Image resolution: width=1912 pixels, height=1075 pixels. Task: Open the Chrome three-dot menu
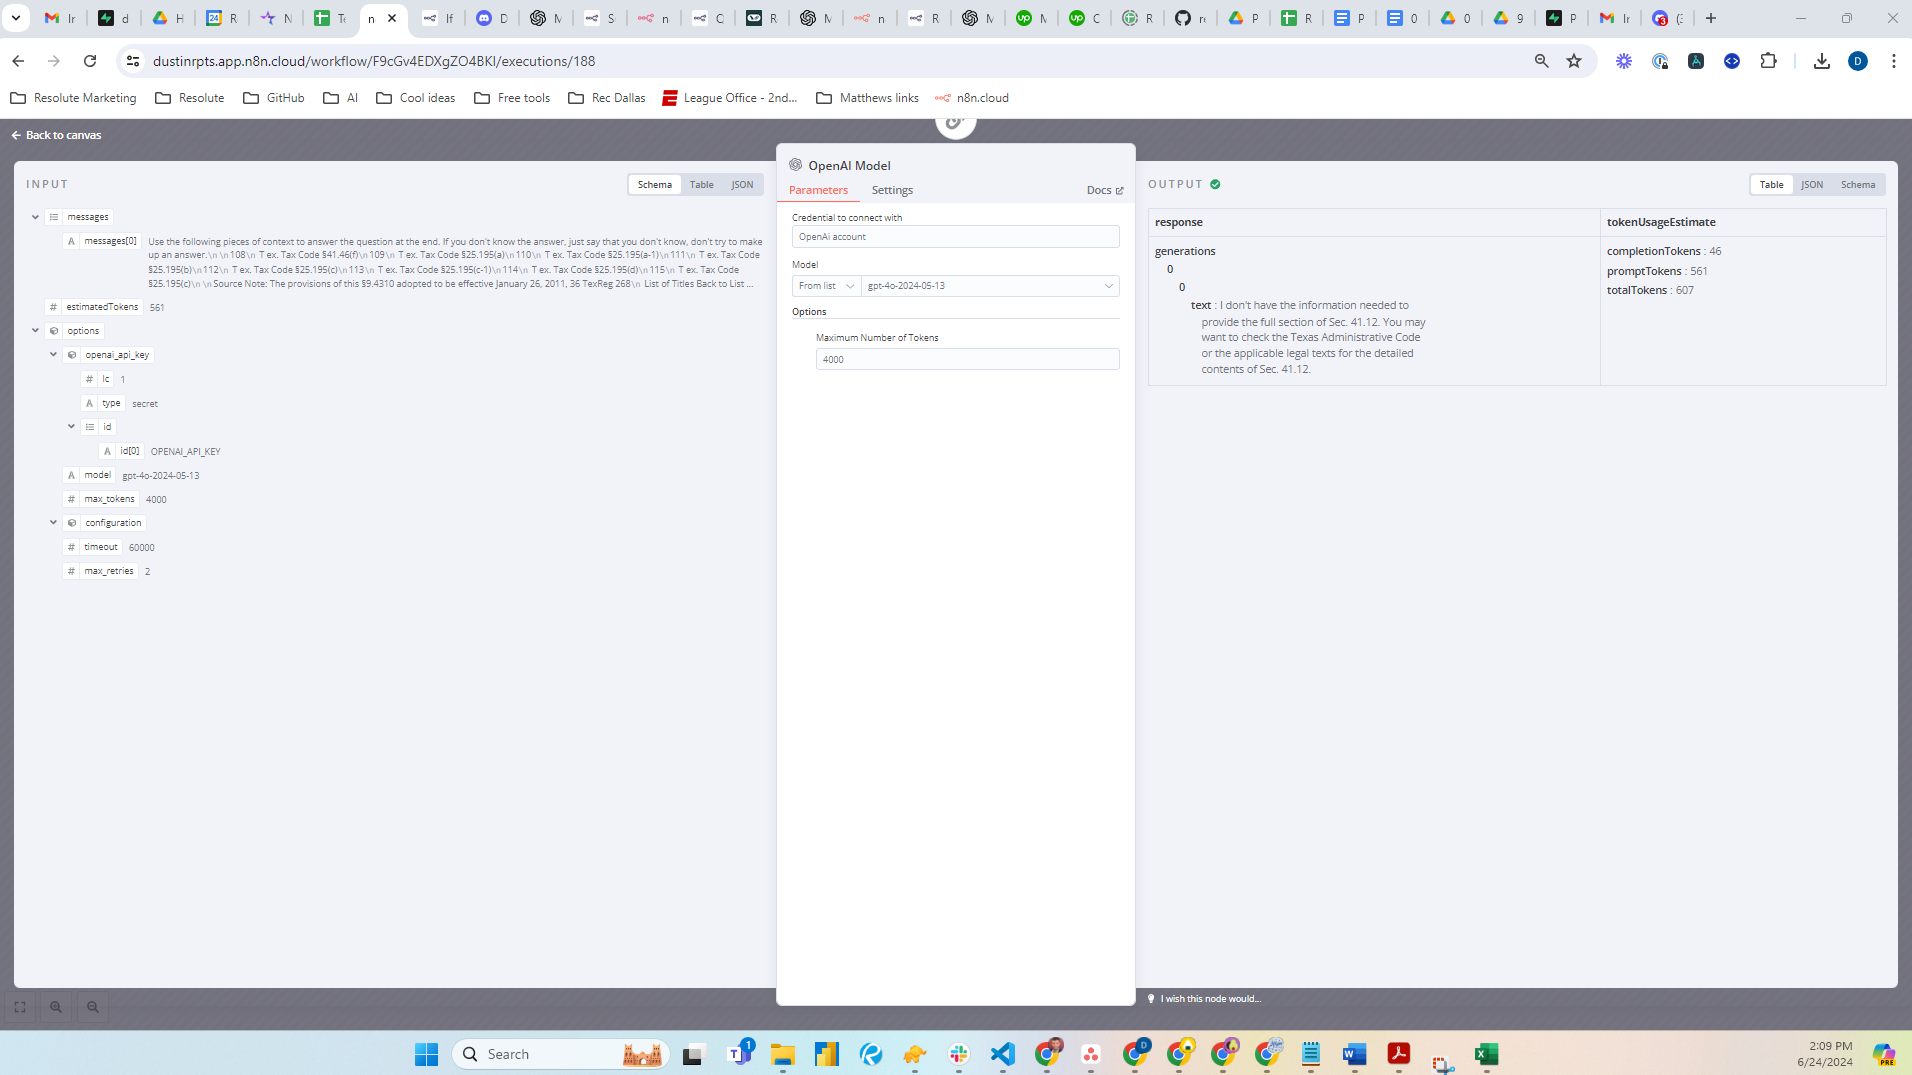point(1894,61)
